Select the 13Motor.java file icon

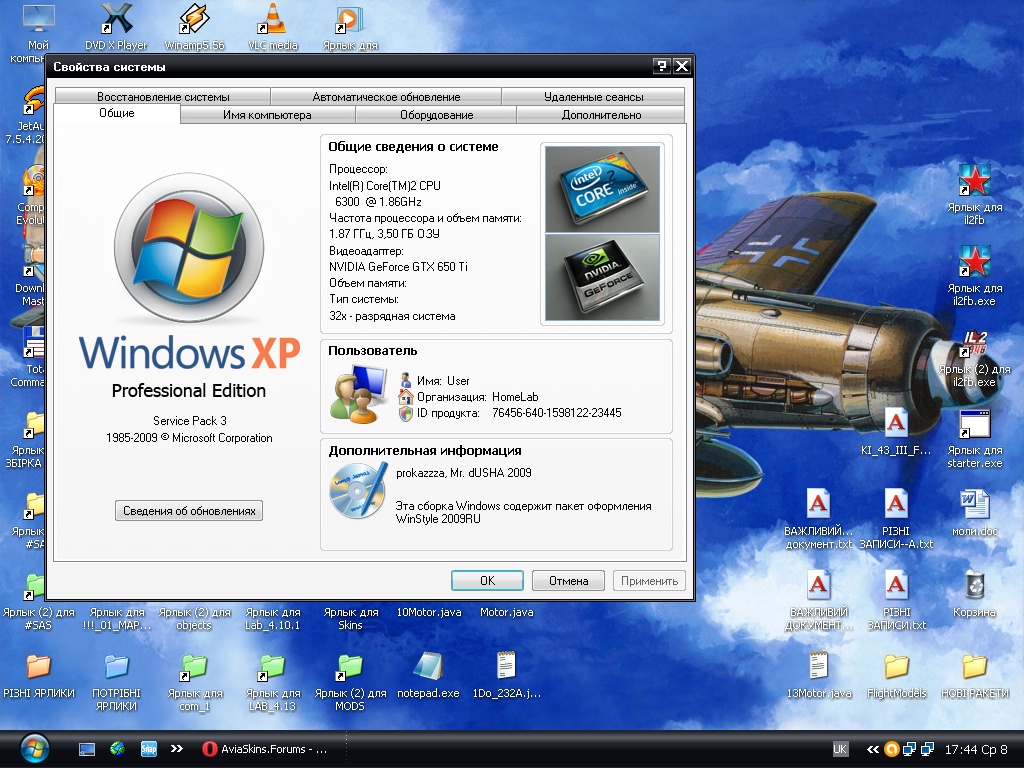click(x=818, y=667)
